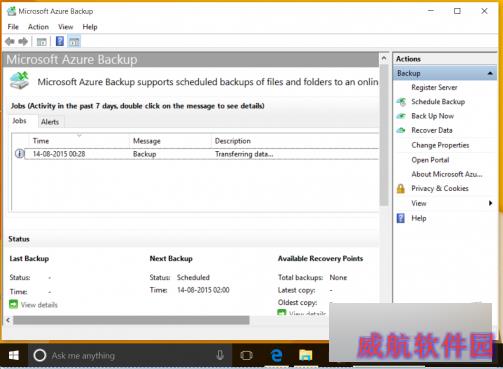Open the File menu

(13, 27)
